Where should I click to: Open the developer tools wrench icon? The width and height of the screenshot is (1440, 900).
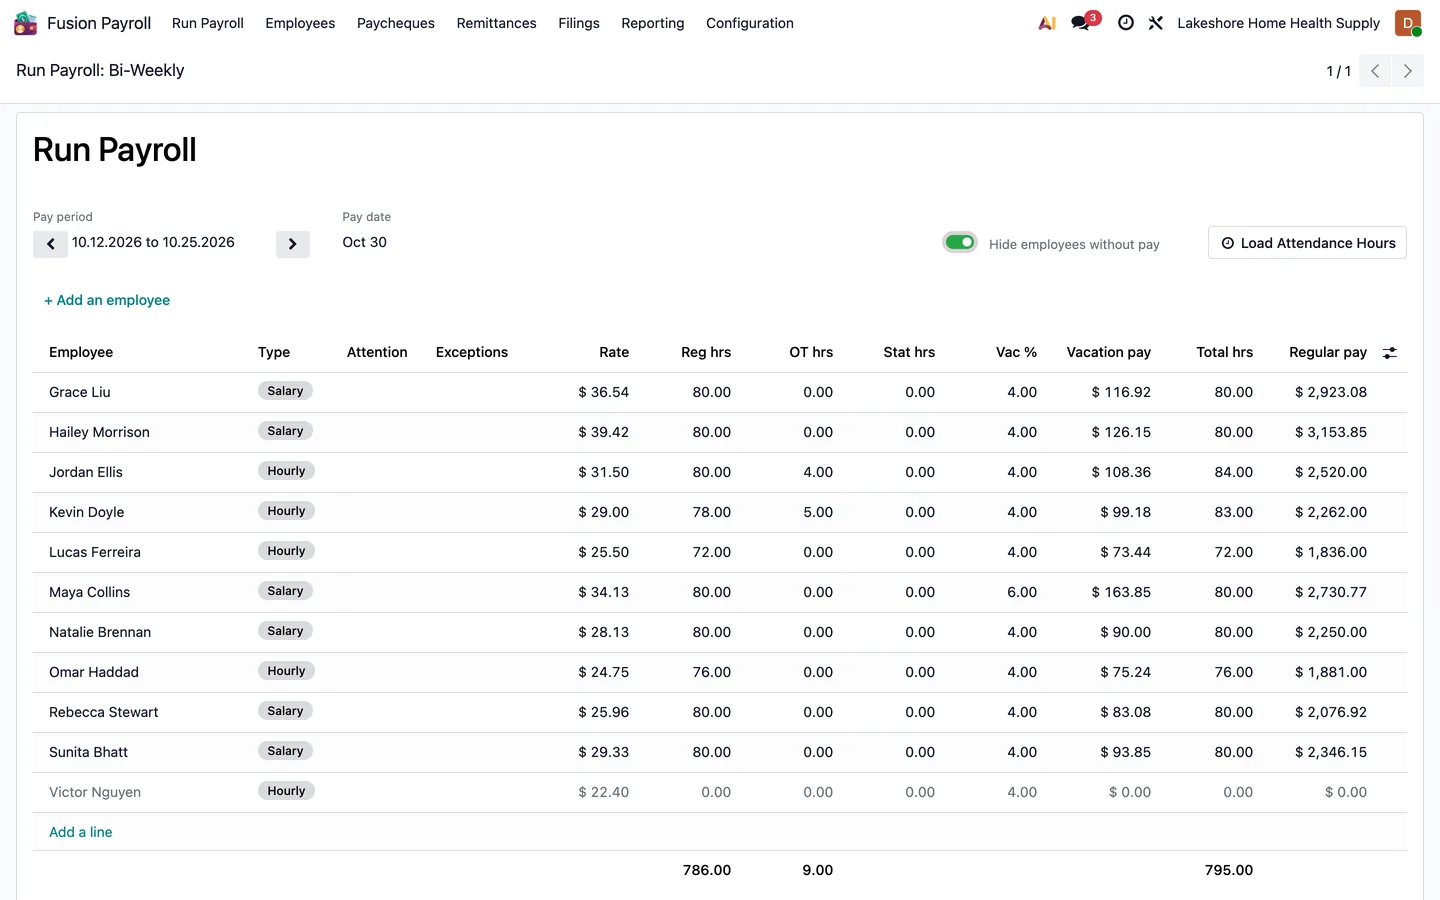pos(1156,23)
